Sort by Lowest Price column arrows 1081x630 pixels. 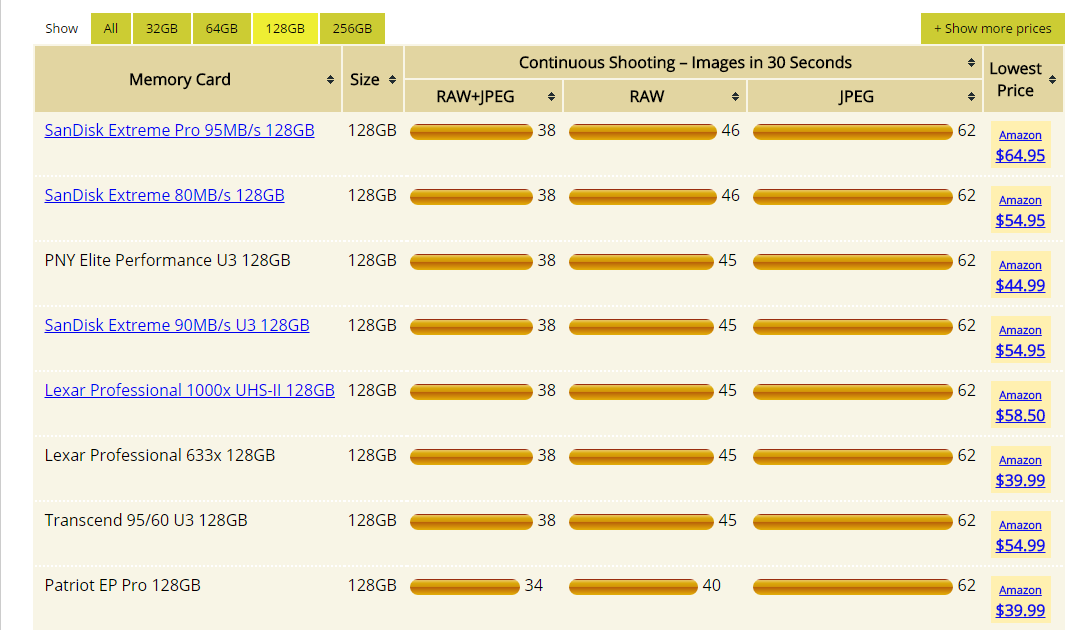[1052, 80]
